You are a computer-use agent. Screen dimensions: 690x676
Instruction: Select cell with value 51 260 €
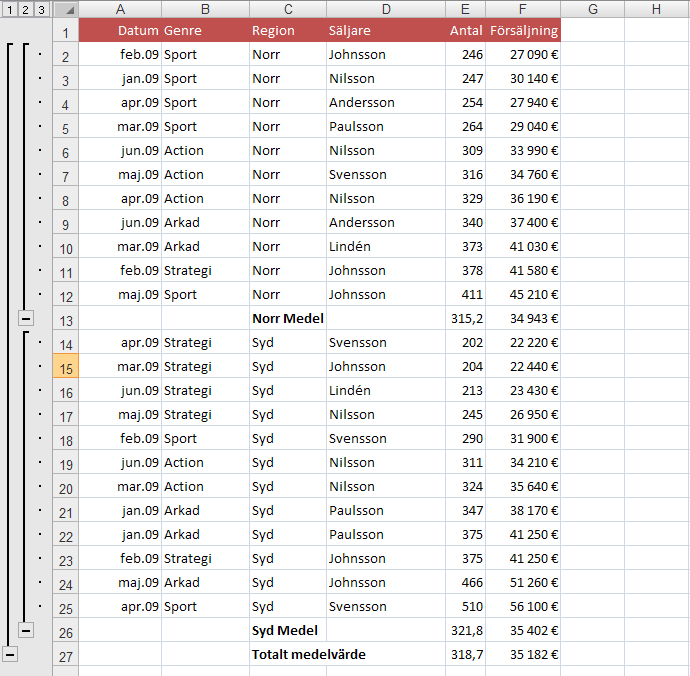[x=523, y=582]
